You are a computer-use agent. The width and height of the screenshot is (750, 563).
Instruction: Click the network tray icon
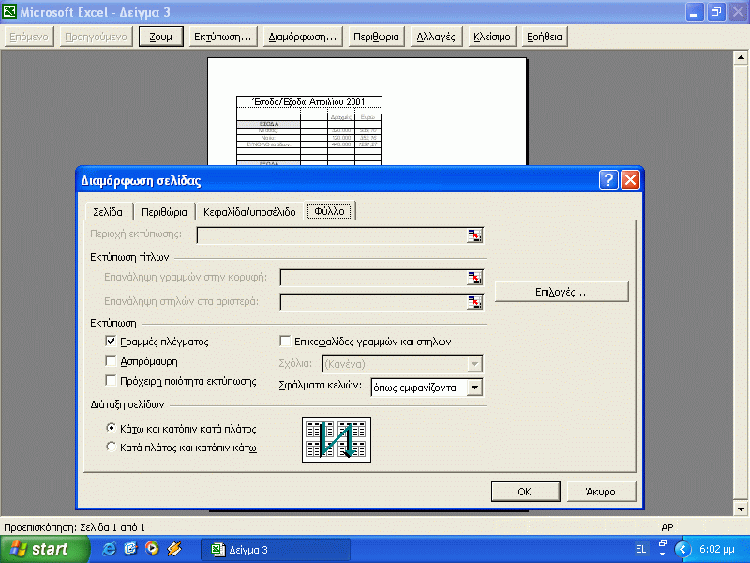coord(662,548)
